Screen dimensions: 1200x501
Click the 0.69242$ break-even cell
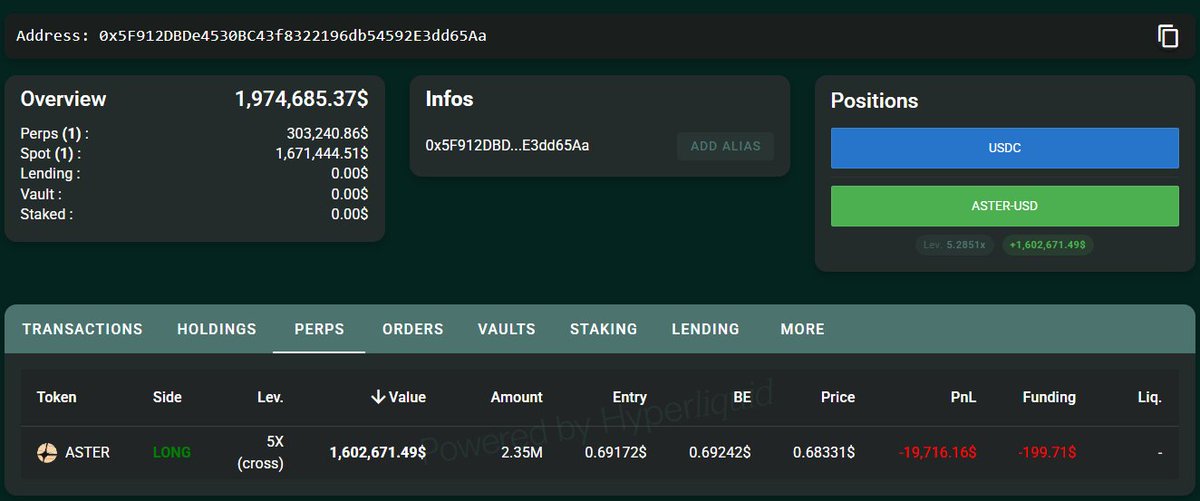click(x=720, y=453)
